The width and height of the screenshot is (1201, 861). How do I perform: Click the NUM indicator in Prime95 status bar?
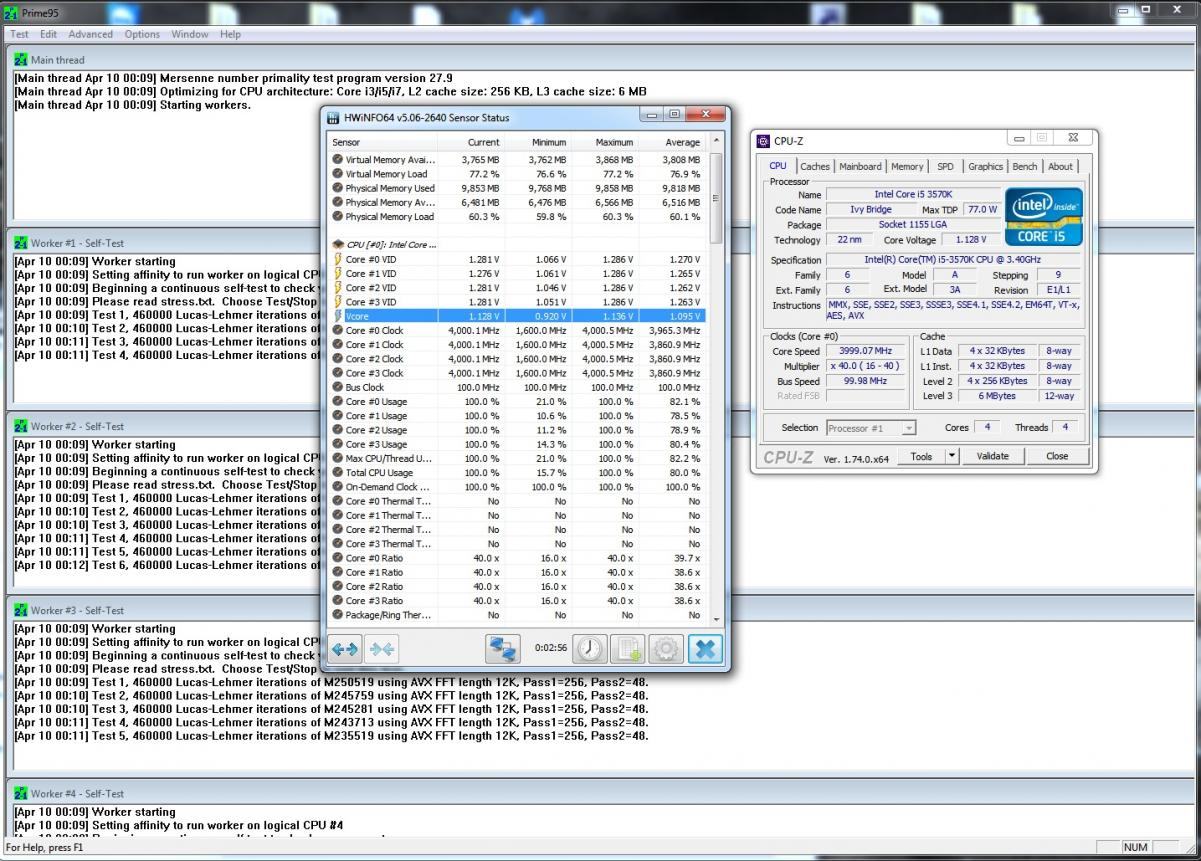click(1135, 847)
